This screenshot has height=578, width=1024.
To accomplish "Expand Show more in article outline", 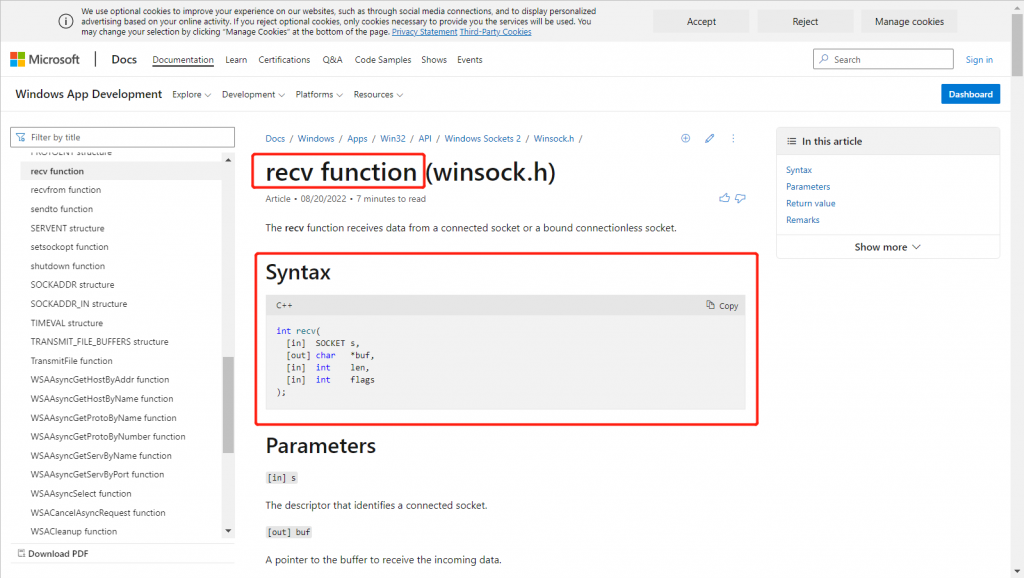I will [887, 247].
